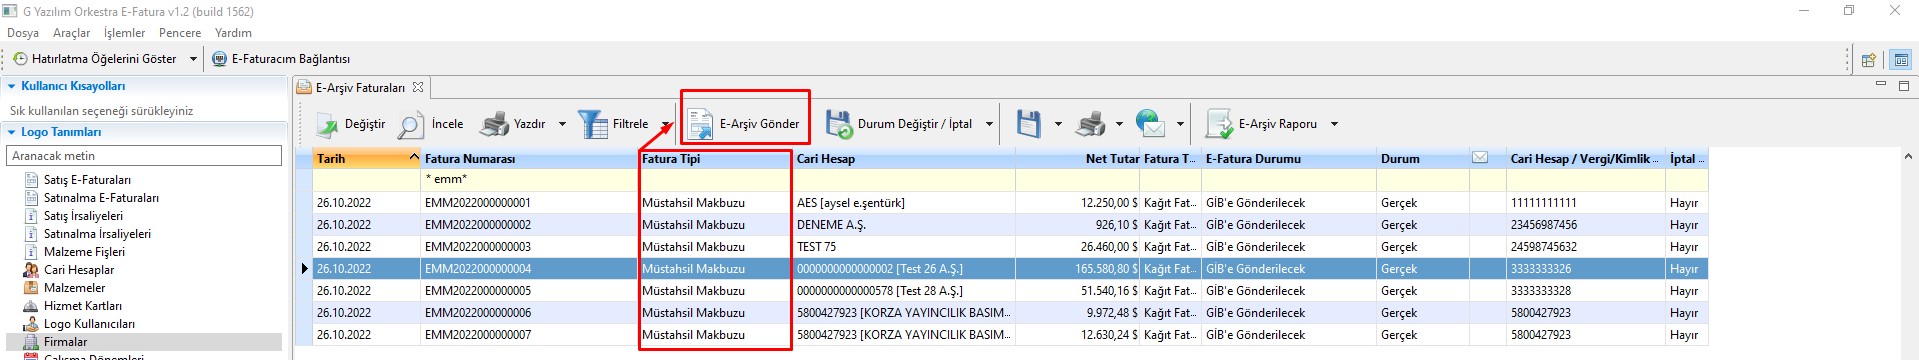This screenshot has height=360, width=1919.
Task: Click the globe with envelope mail icon
Action: pyautogui.click(x=1151, y=124)
